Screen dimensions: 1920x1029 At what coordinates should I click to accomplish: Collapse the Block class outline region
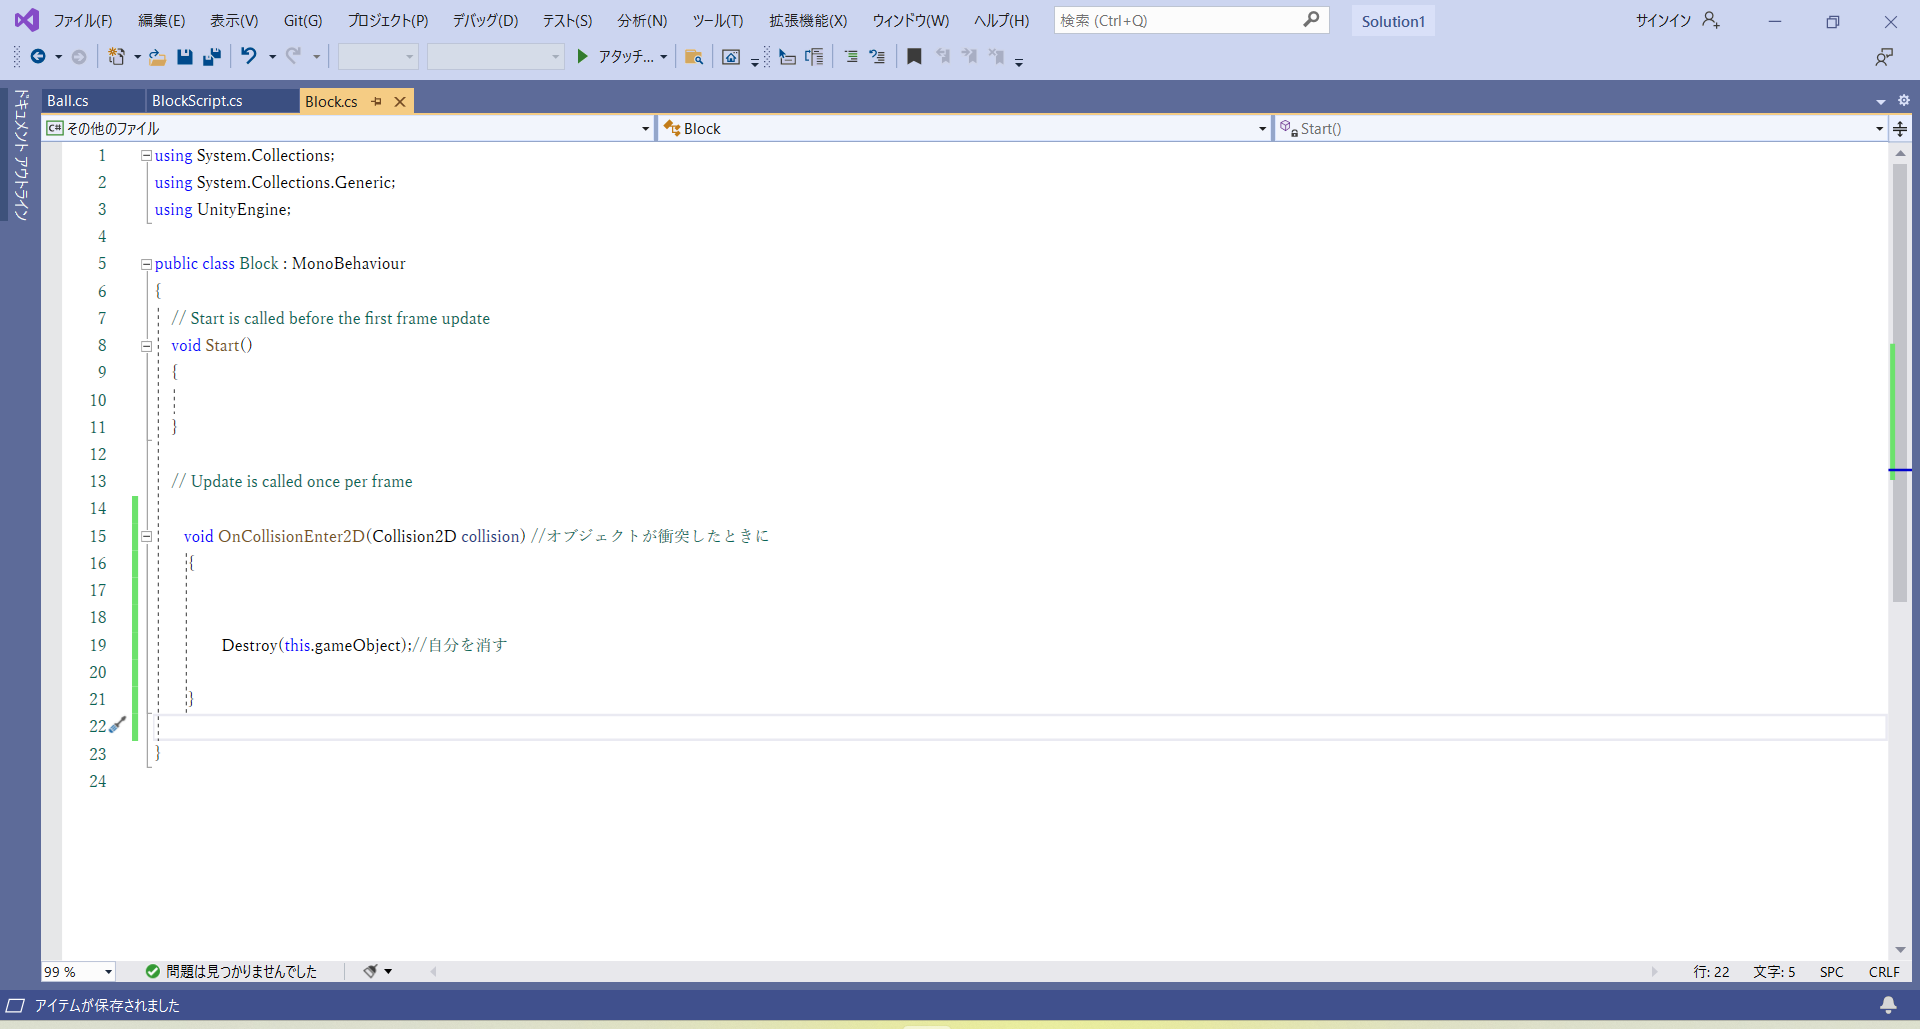pyautogui.click(x=146, y=264)
